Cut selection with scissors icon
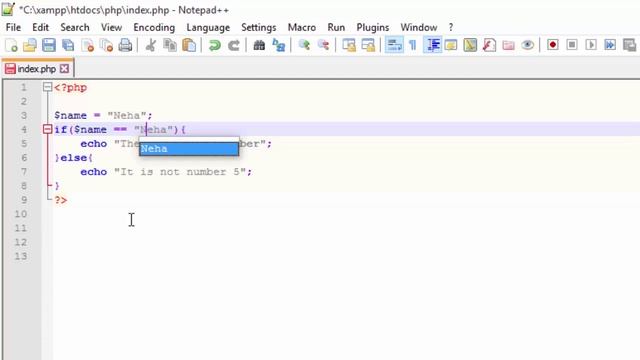 pos(151,45)
